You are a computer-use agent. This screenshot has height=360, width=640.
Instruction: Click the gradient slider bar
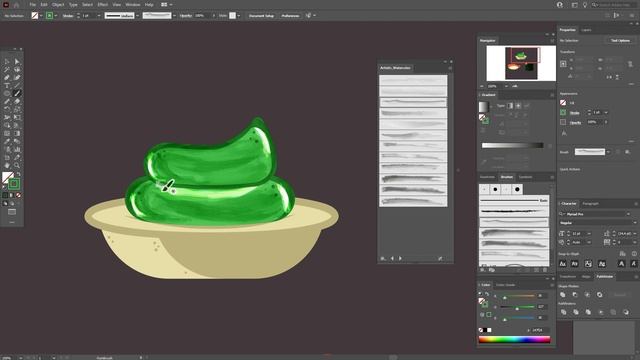513,145
